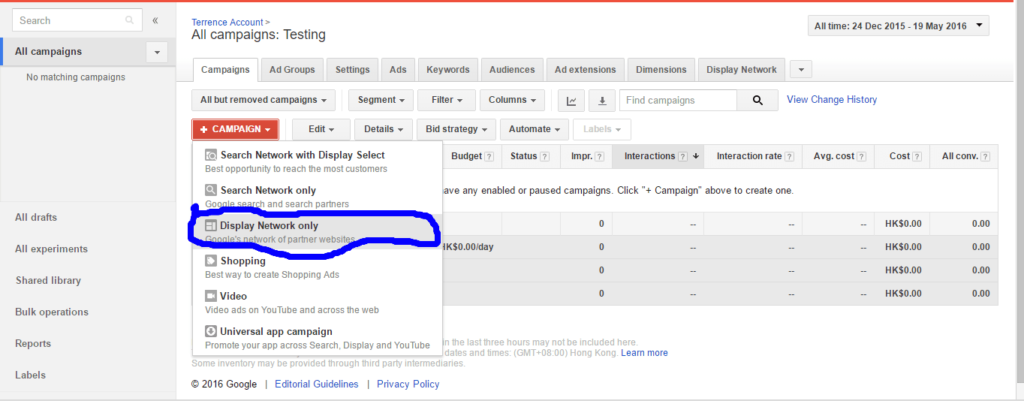
Task: Click Display Network only icon
Action: click(x=211, y=226)
